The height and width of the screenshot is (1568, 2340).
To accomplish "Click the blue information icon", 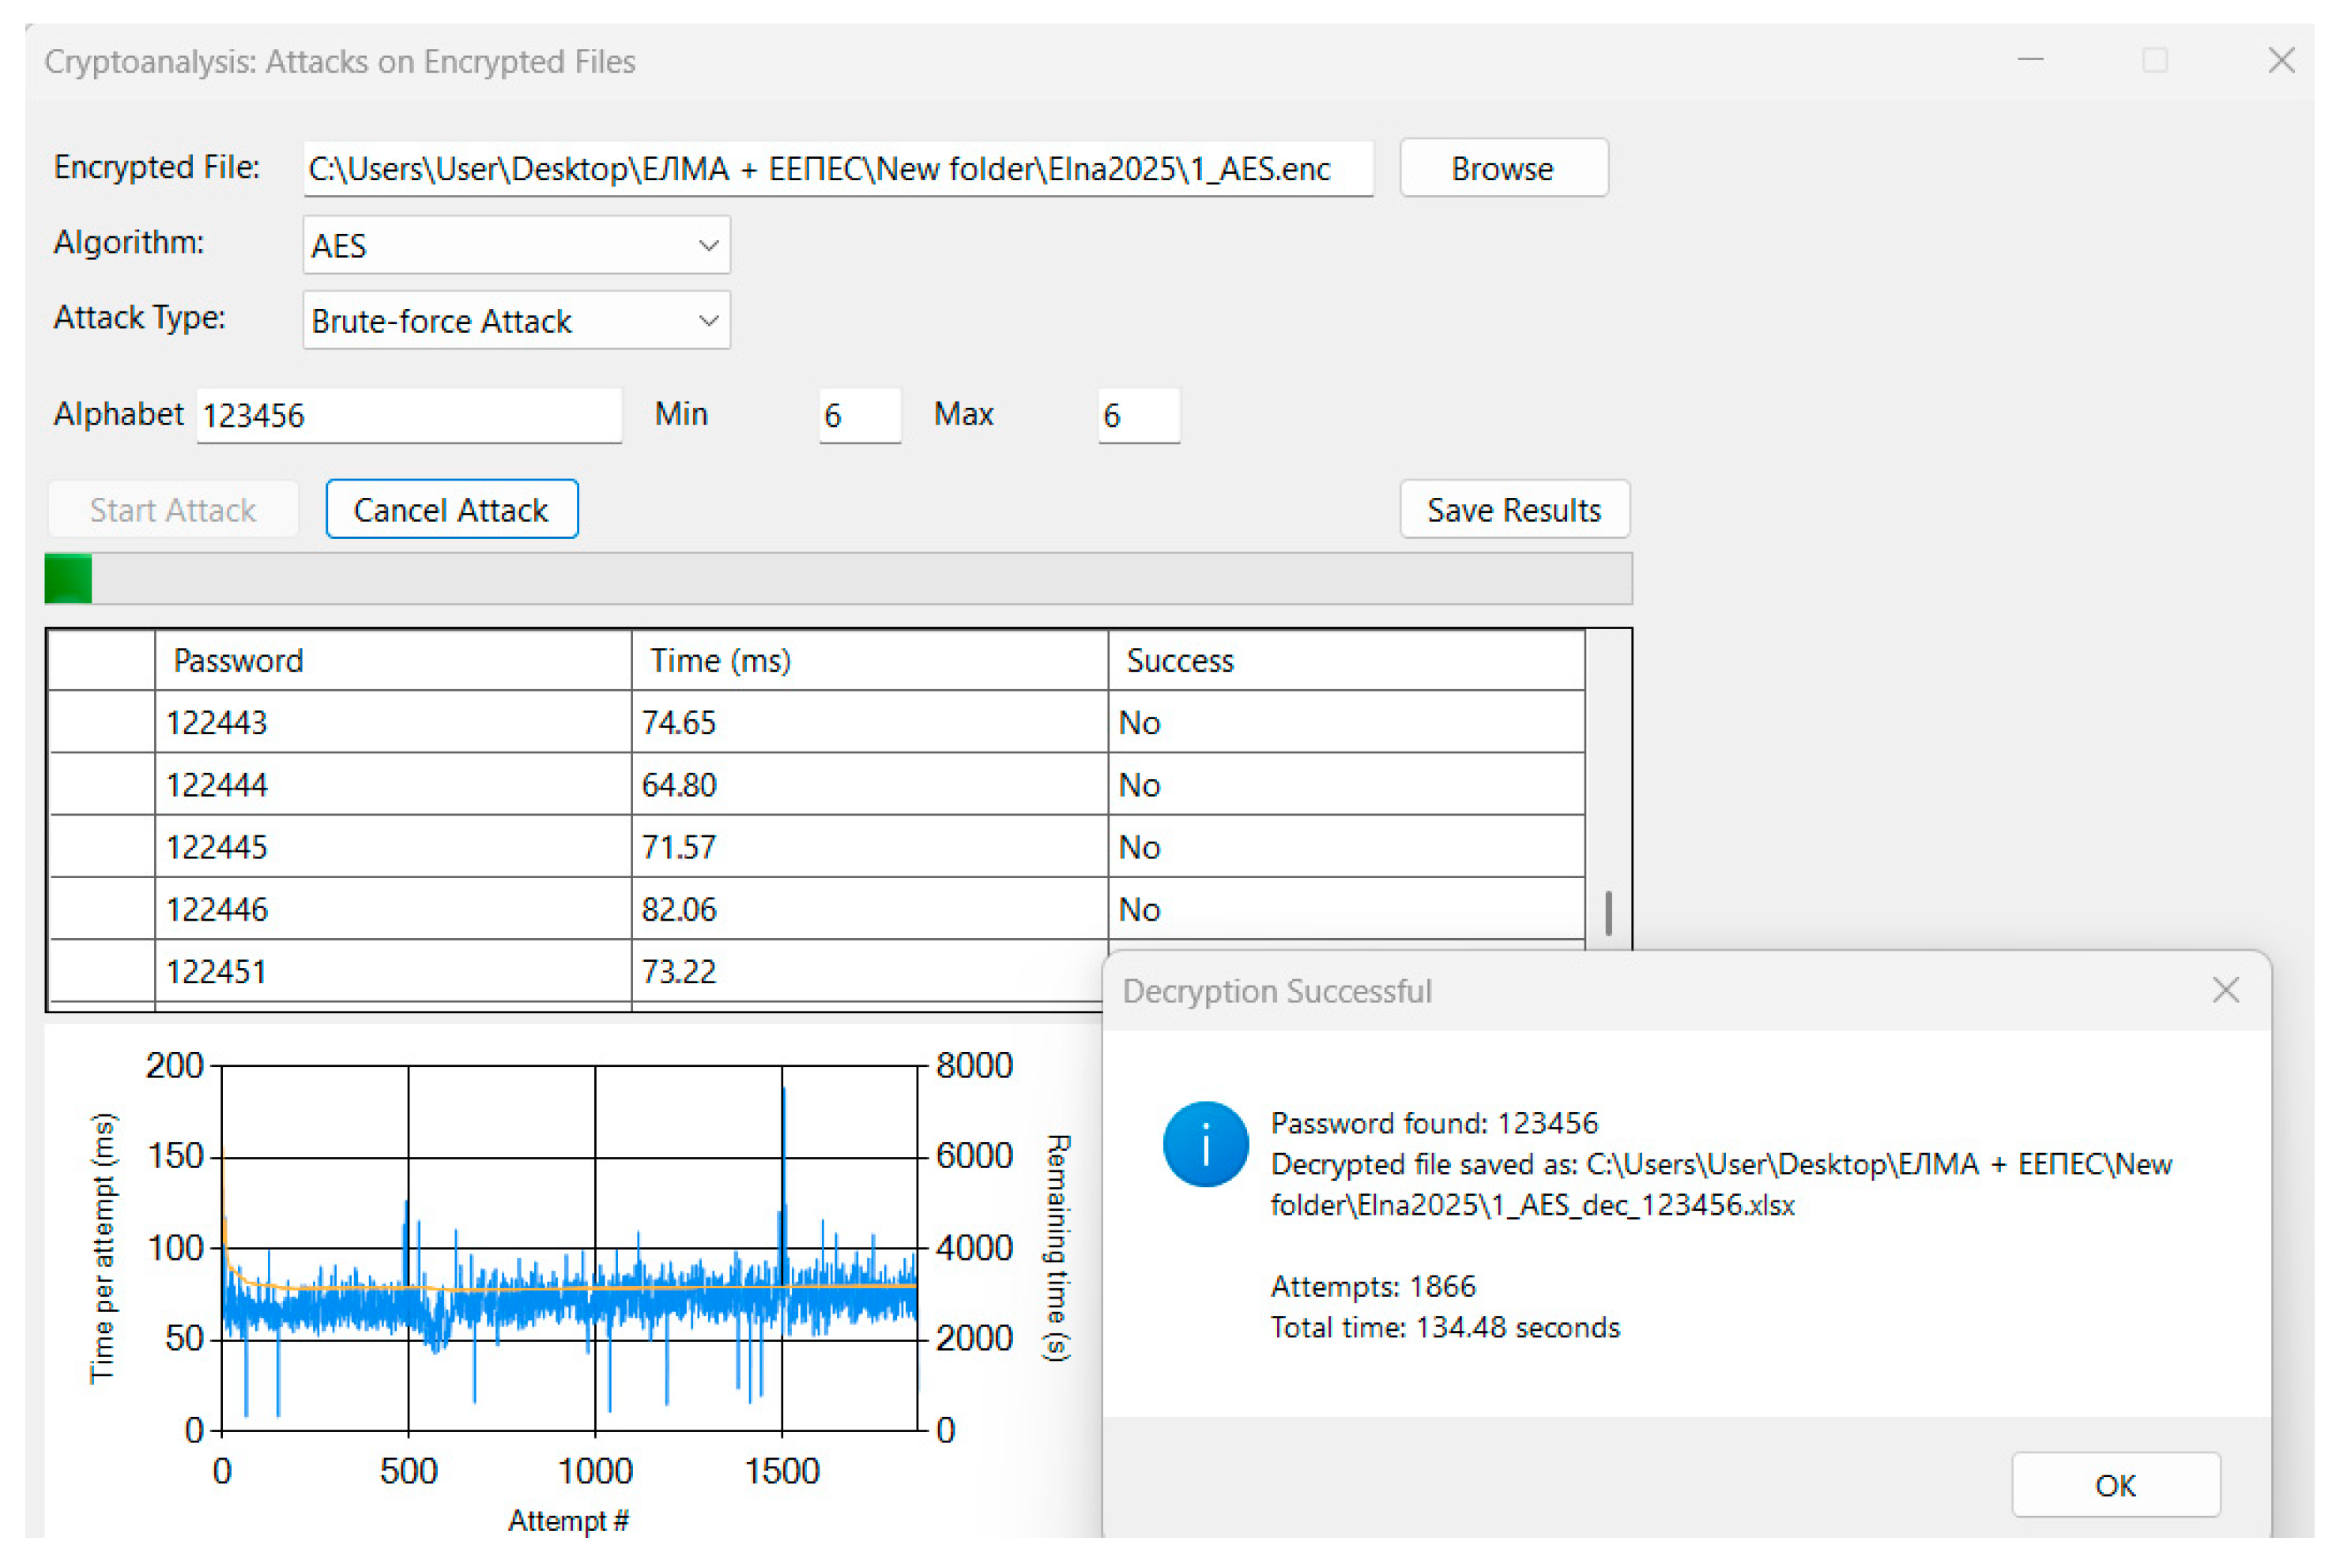I will click(x=1204, y=1144).
